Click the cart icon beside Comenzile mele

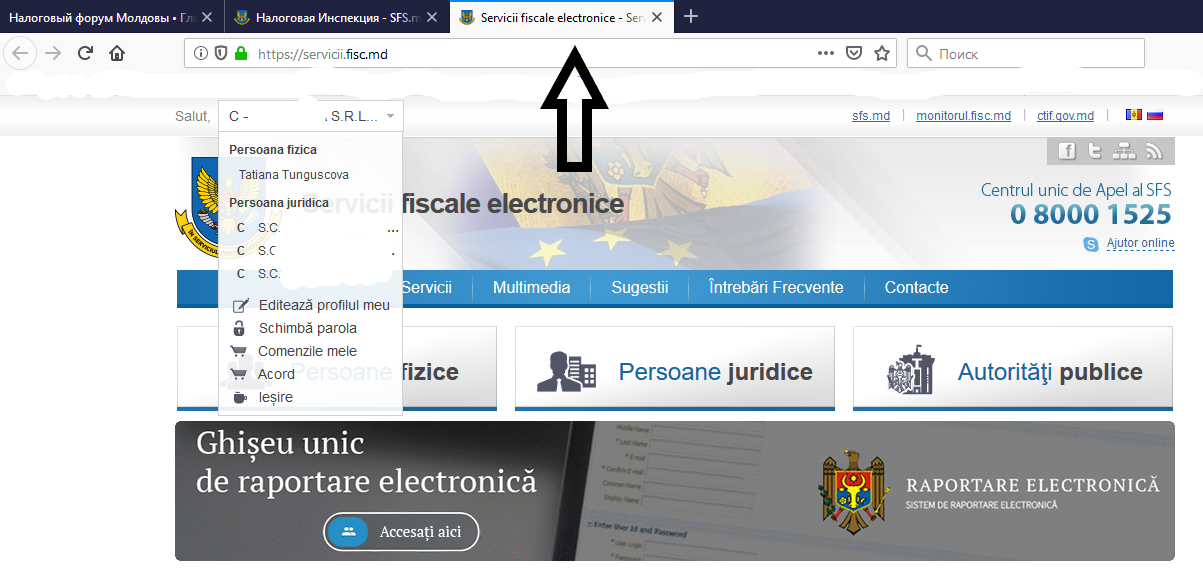coord(239,351)
